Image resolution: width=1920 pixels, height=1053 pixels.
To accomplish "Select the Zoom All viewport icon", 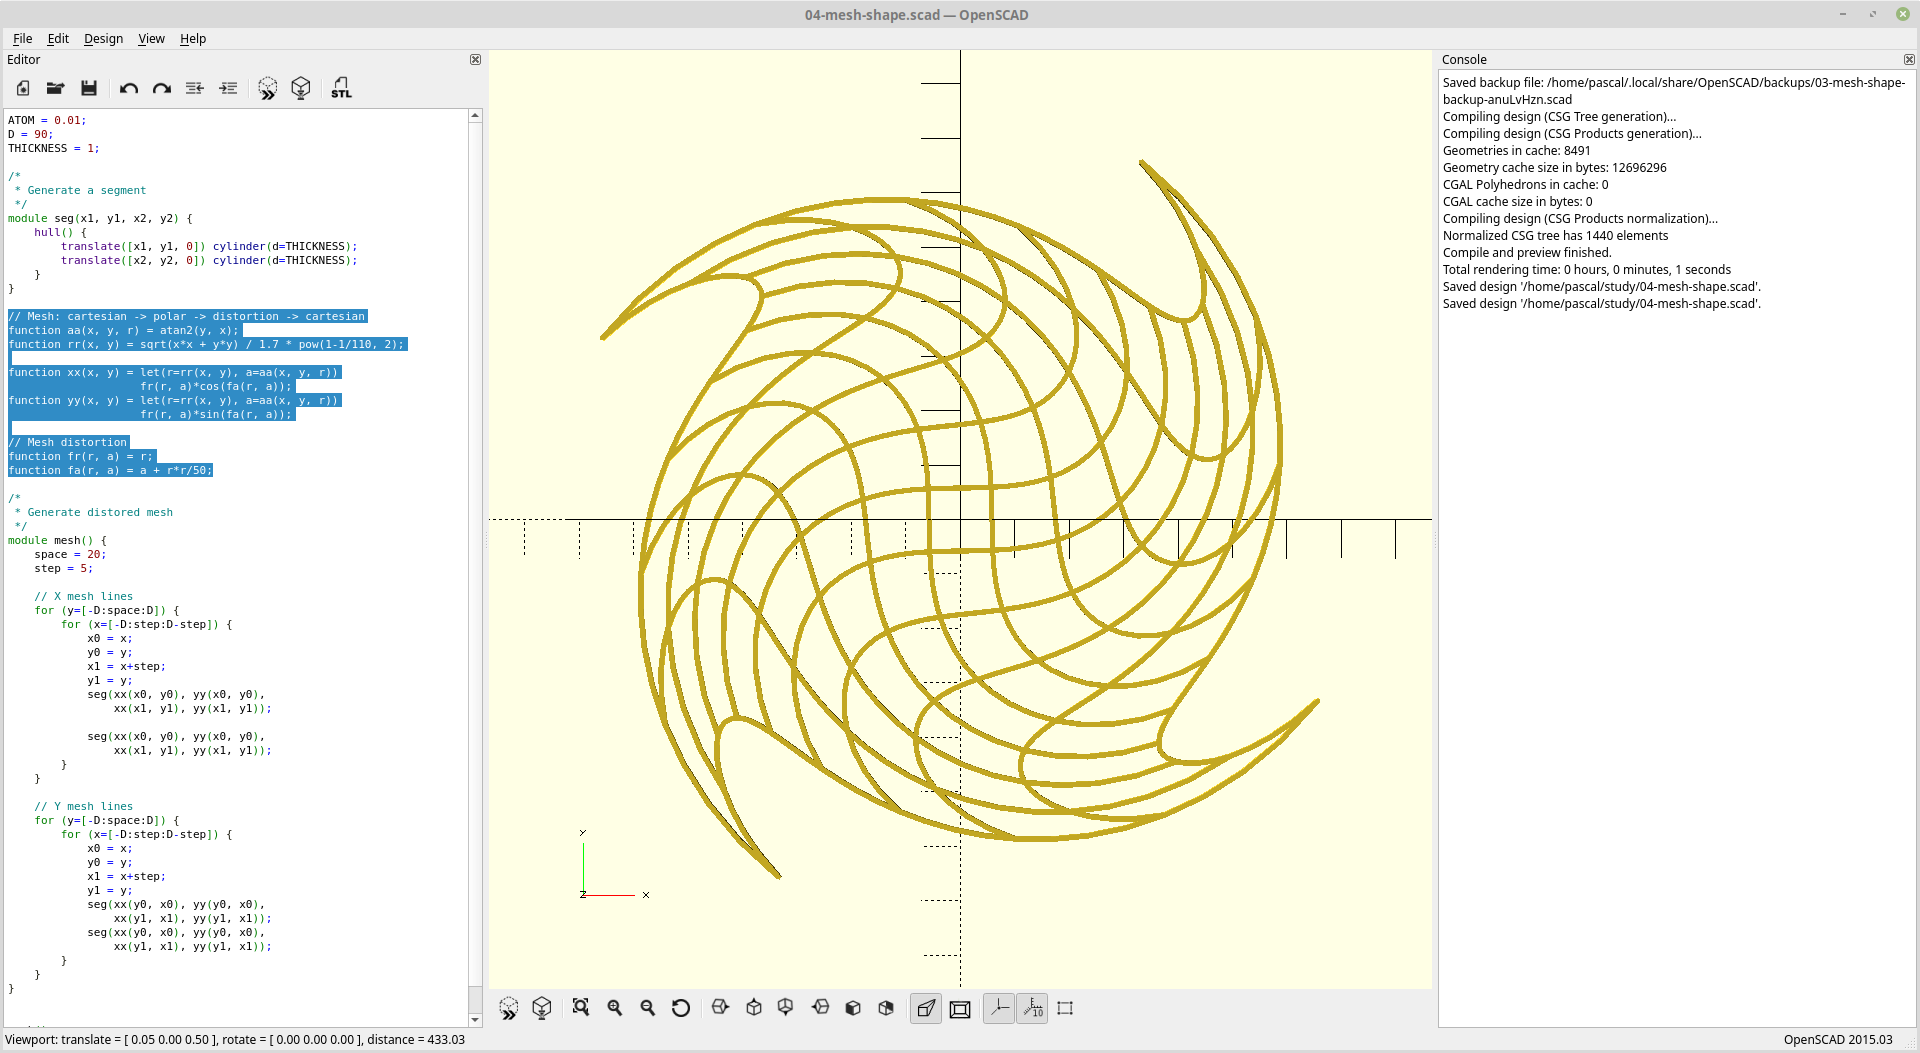I will 581,1008.
